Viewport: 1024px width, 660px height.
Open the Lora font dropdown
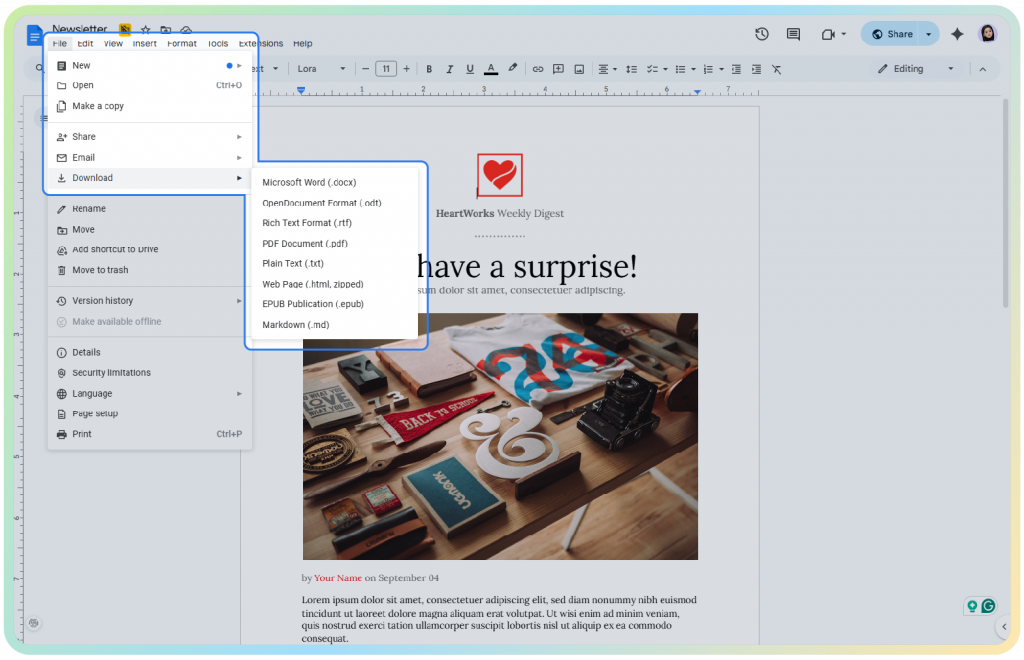pos(321,69)
